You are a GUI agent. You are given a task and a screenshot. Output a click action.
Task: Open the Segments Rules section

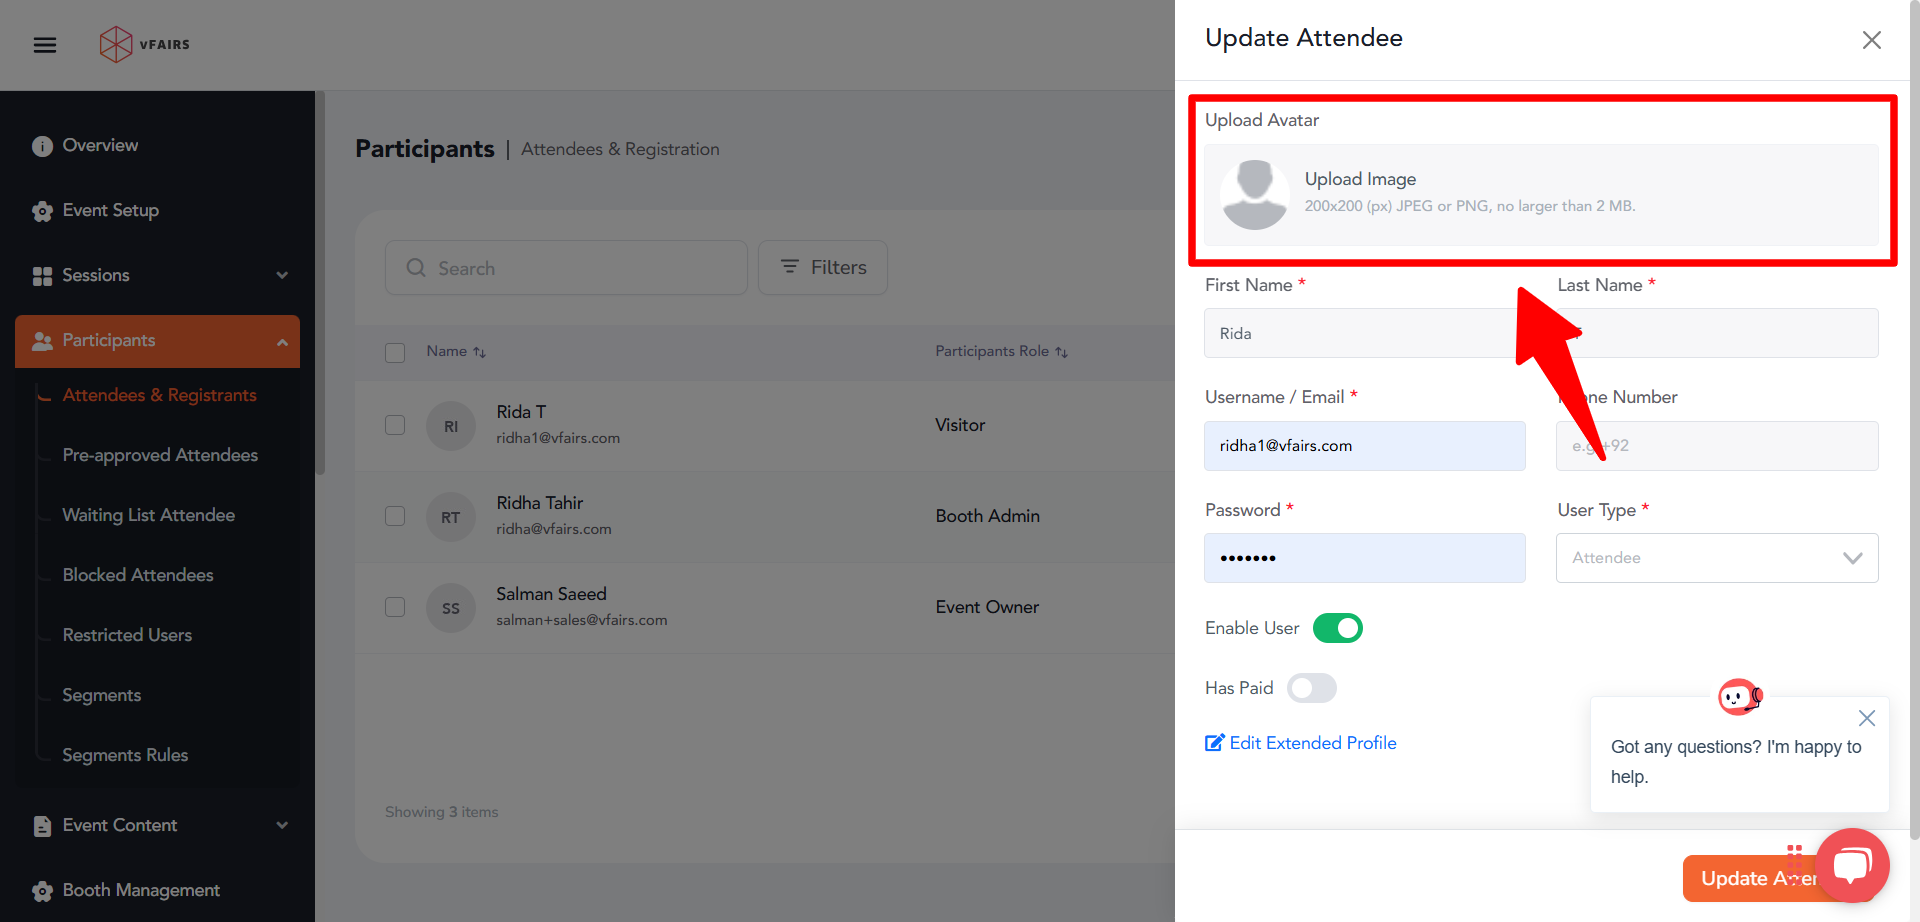pyautogui.click(x=125, y=755)
